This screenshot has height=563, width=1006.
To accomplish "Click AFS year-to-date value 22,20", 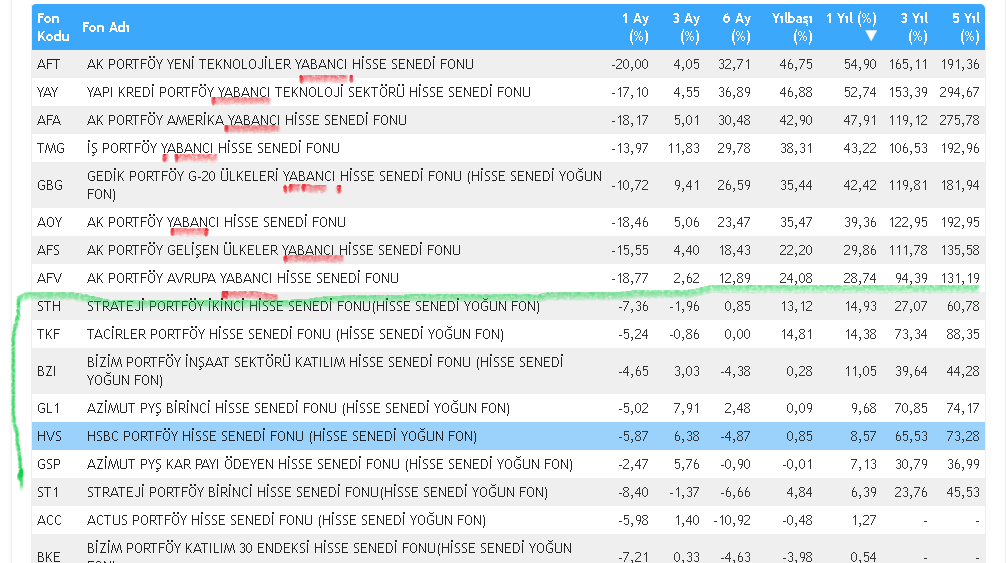I will [x=796, y=251].
